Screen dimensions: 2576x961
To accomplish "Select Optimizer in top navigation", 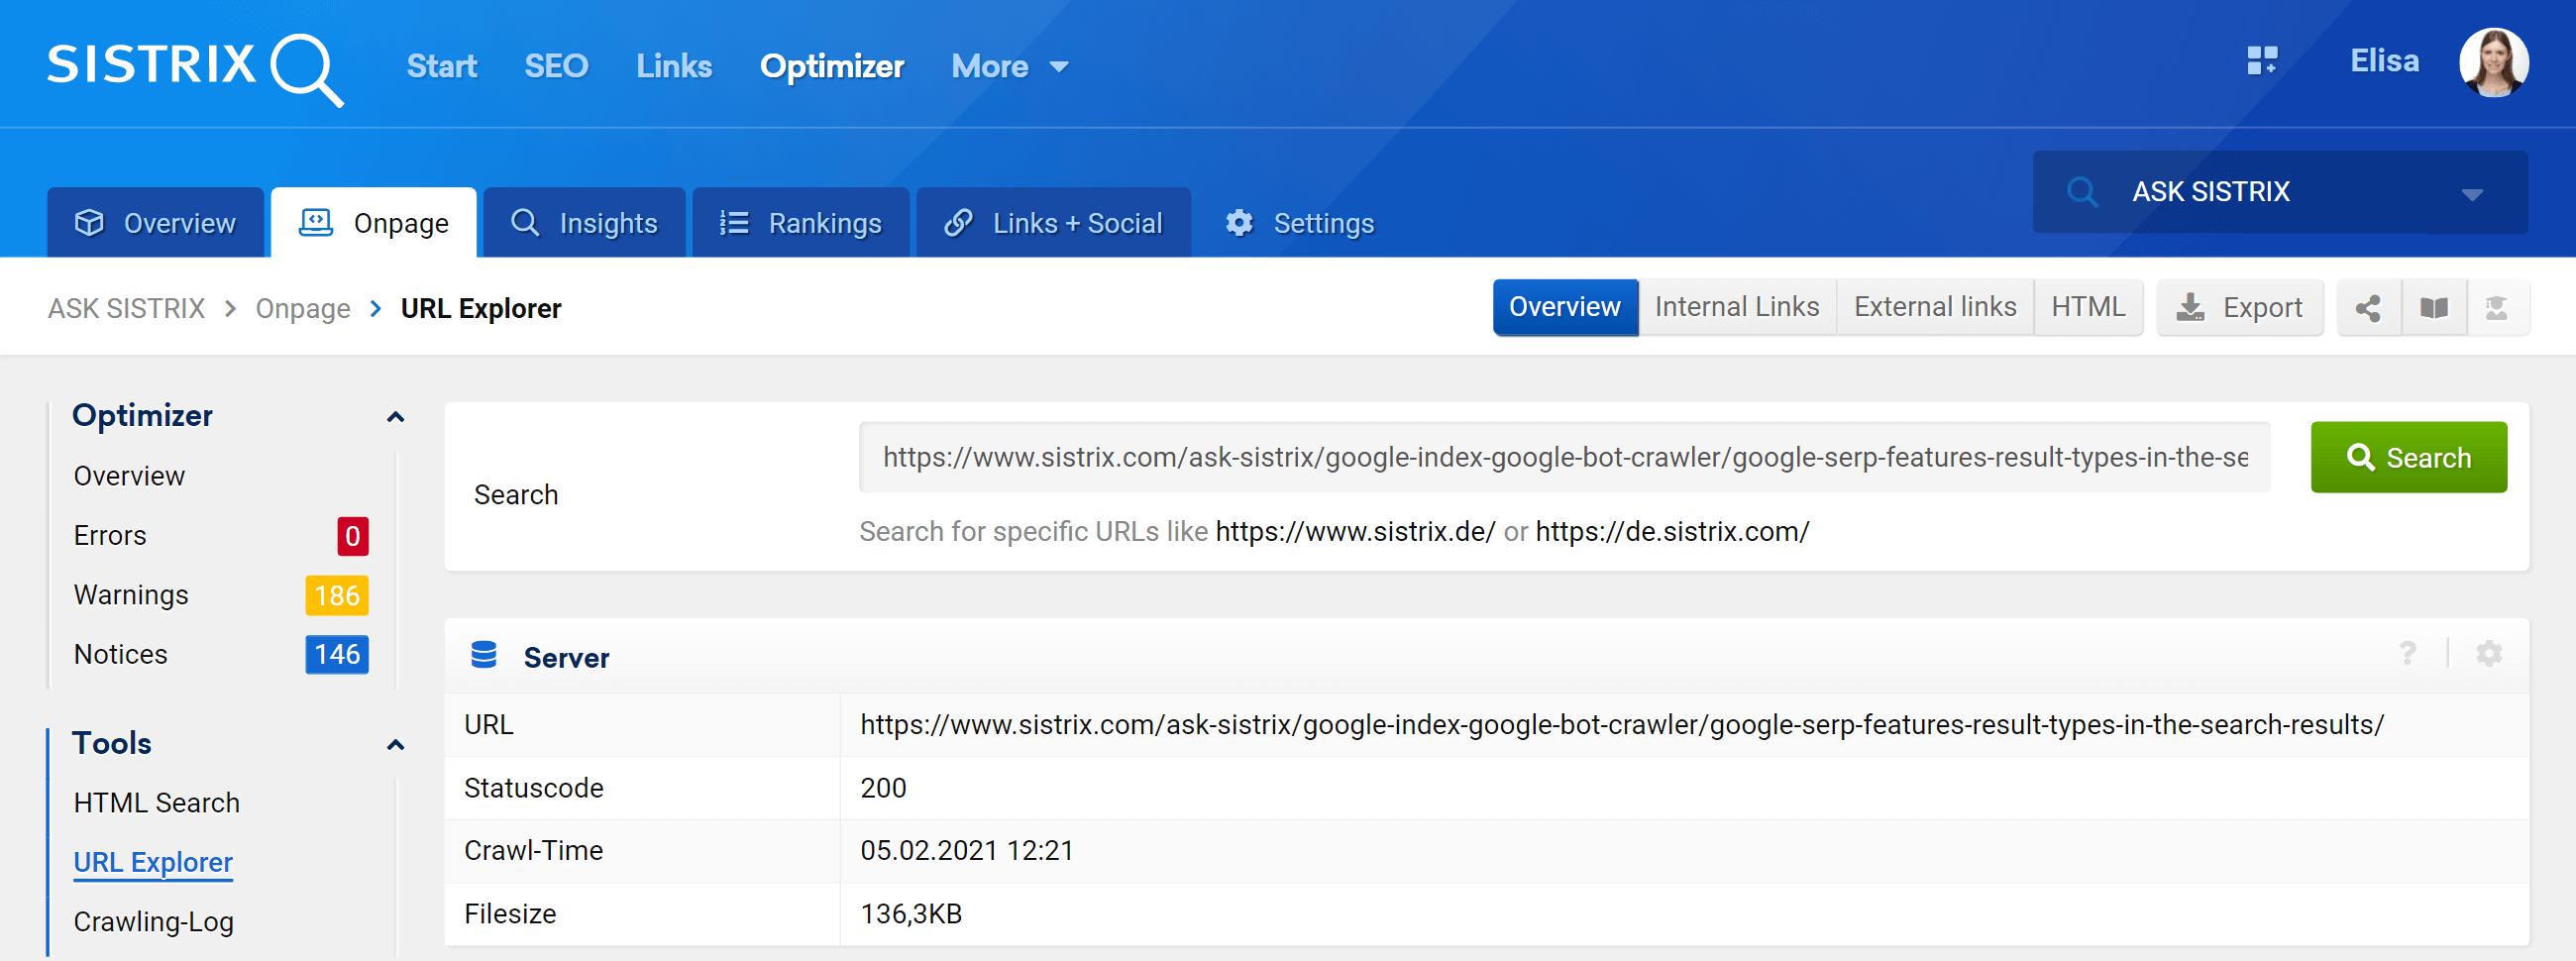I will coord(831,67).
